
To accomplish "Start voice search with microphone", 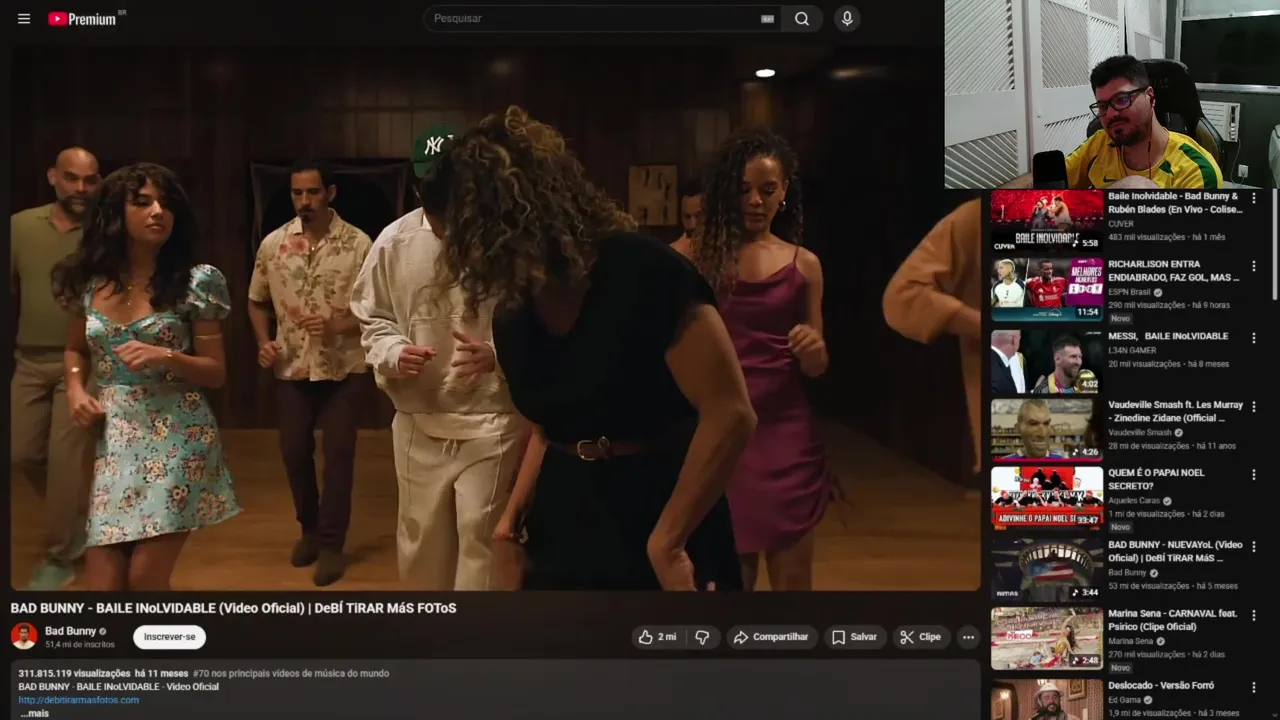I will pyautogui.click(x=847, y=19).
